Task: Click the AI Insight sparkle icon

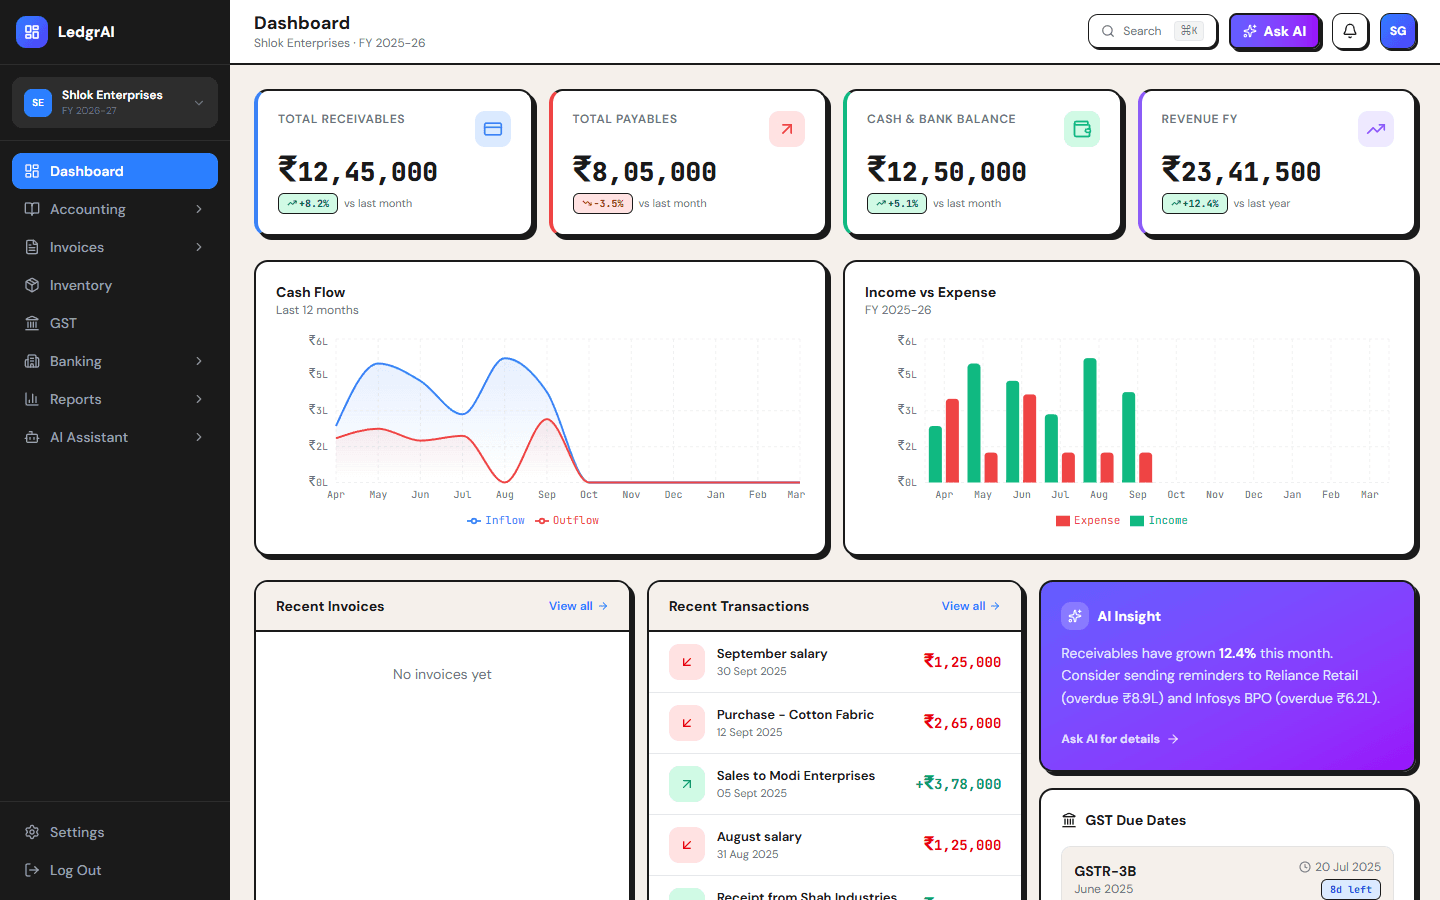Action: 1075,616
